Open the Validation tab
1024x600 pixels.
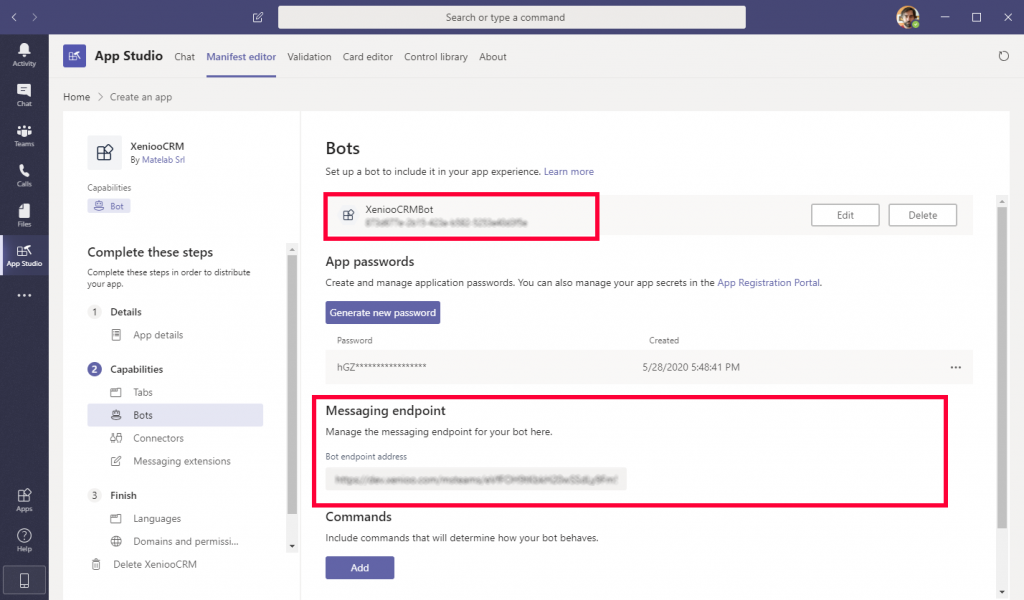[x=309, y=57]
